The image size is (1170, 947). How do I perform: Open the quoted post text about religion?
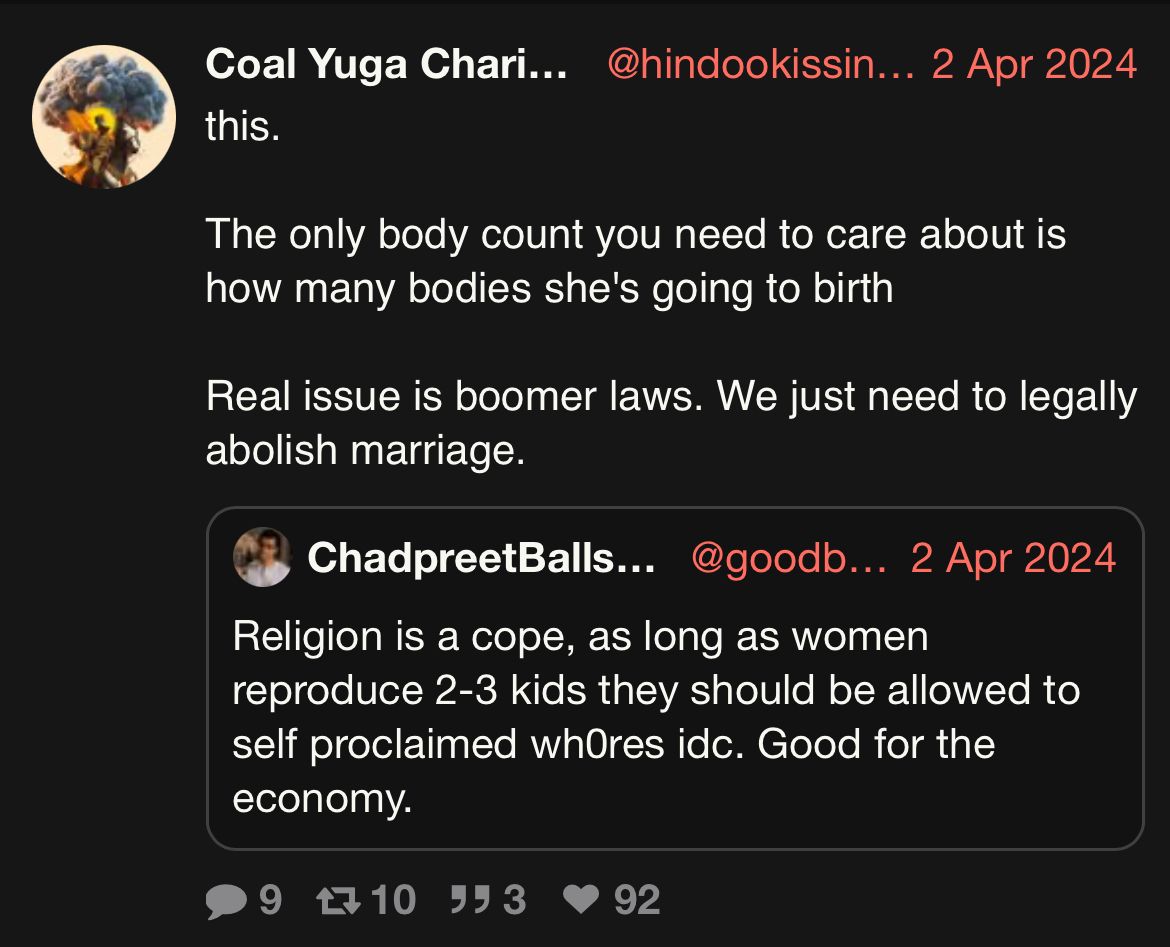point(656,717)
